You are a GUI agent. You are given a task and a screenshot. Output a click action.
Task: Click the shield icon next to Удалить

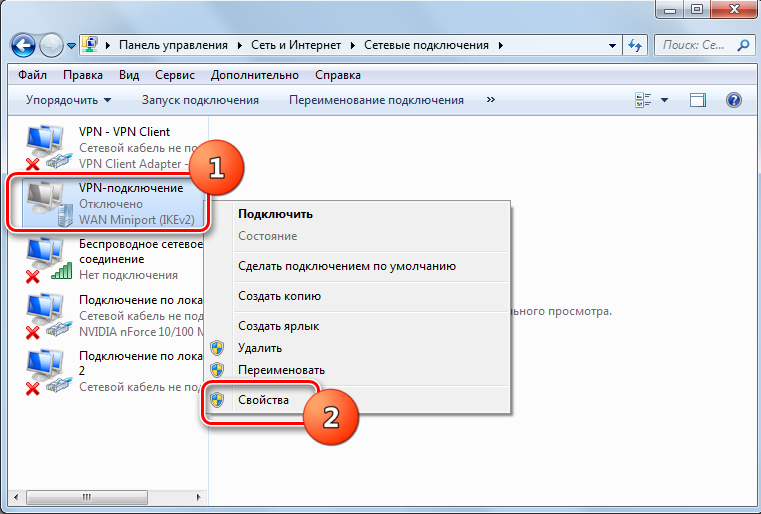point(217,348)
